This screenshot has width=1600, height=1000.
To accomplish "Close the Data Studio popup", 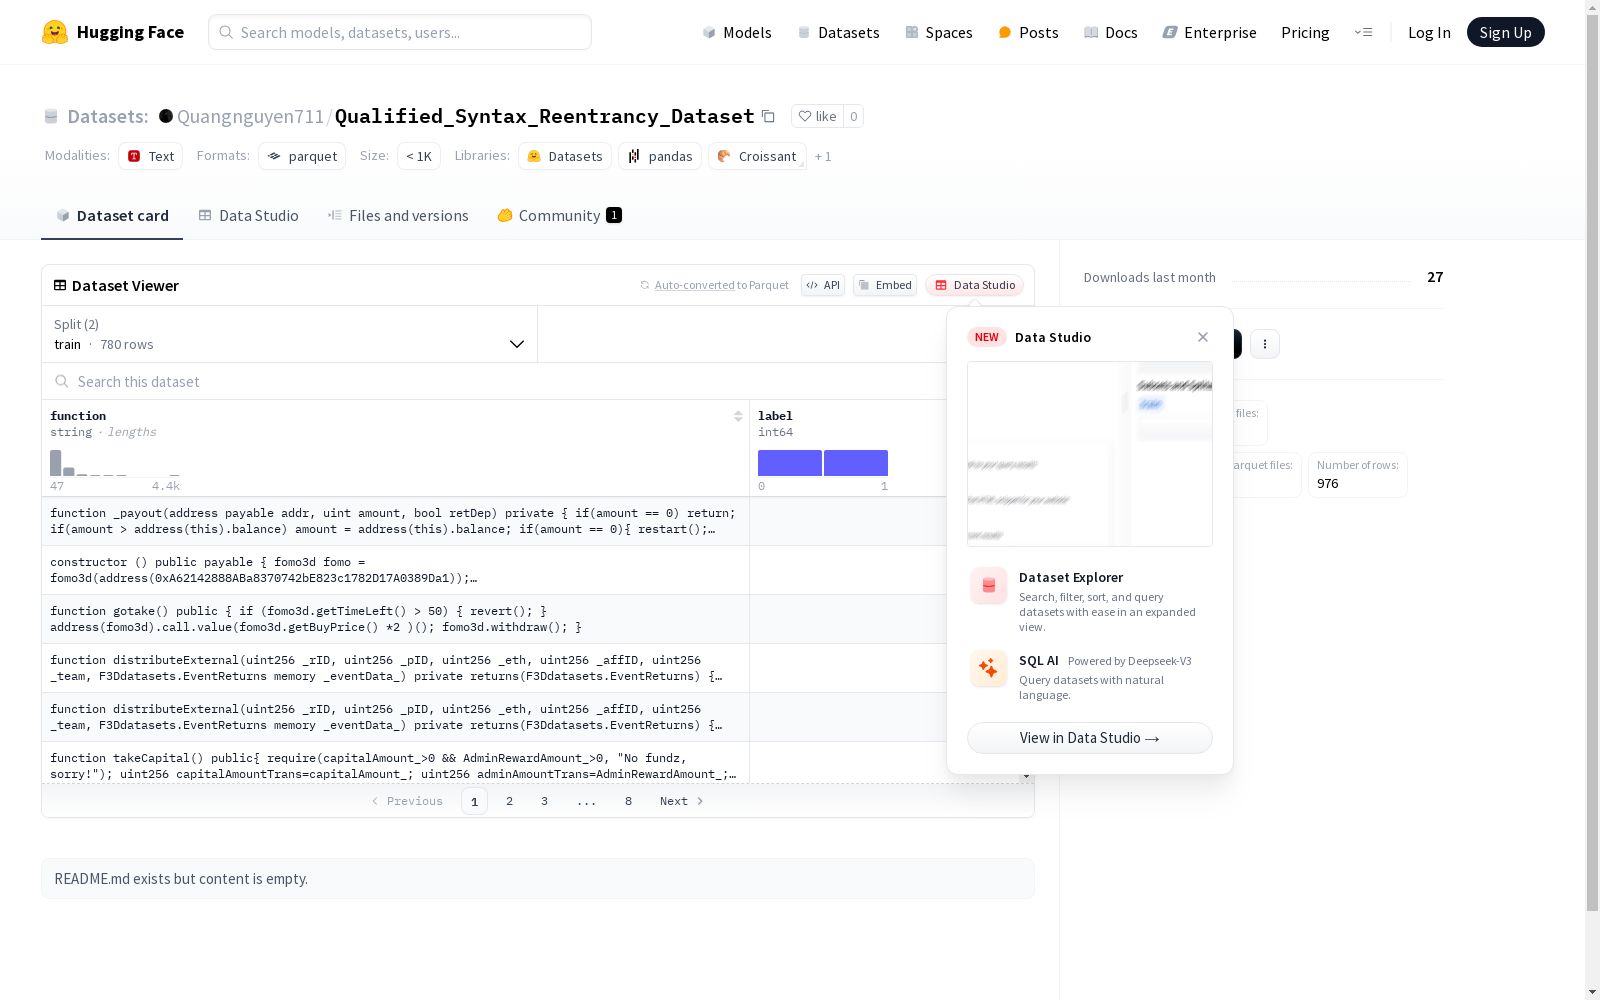I will (x=1203, y=337).
